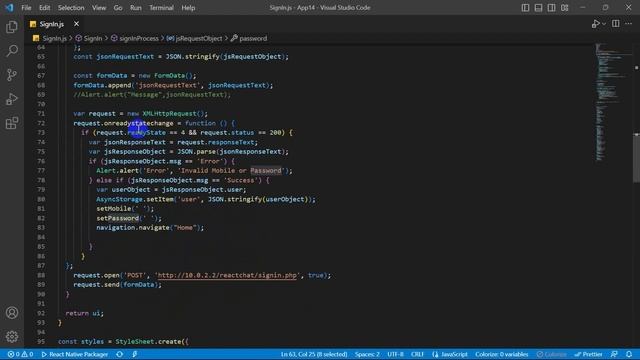Open notifications bell icon
640x360 pixels.
[x=629, y=354]
